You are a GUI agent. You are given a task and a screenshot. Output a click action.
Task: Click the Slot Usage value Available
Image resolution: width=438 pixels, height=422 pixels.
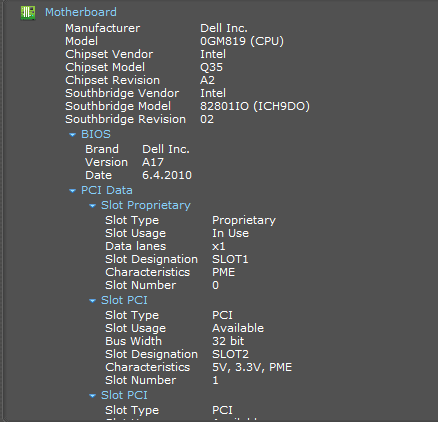[238, 328]
